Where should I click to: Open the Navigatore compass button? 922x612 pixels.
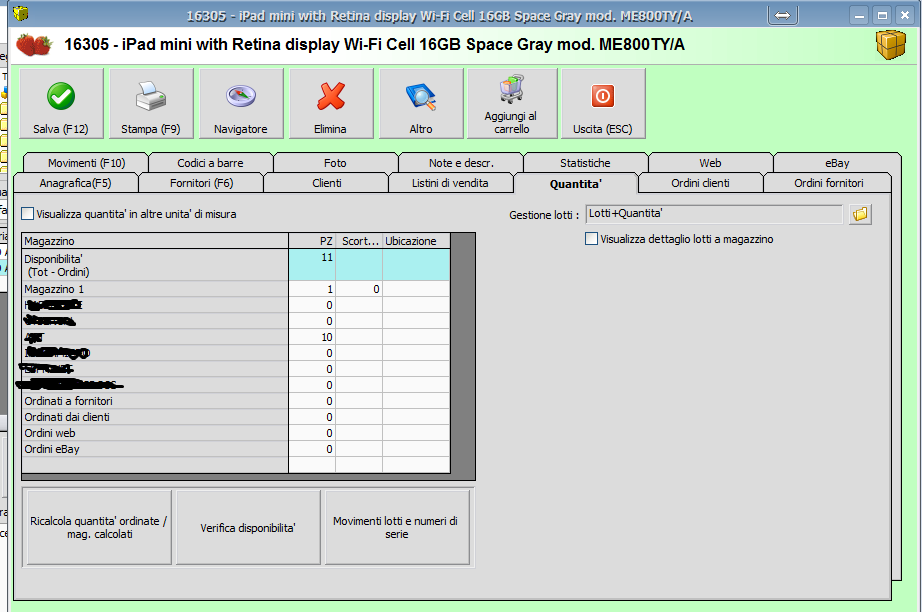pos(241,103)
